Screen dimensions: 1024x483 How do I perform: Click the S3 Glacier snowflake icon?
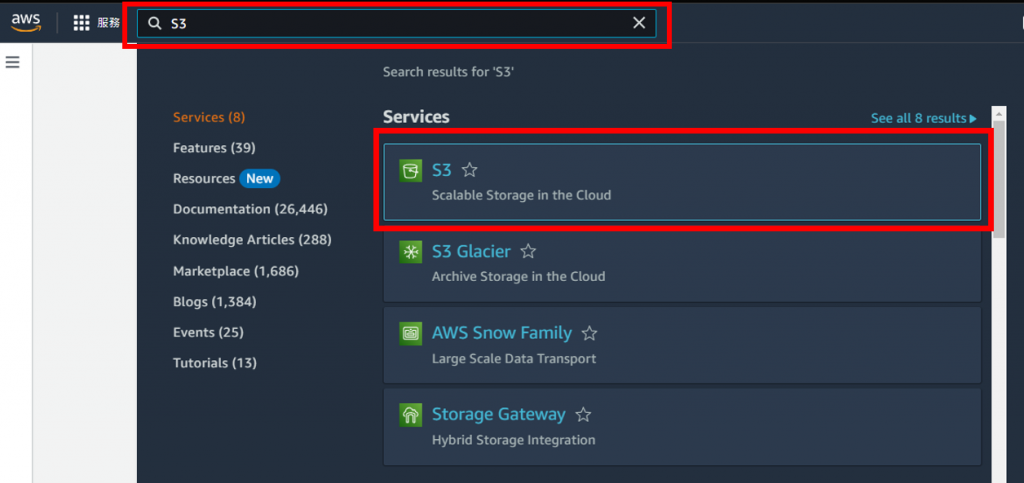click(x=409, y=253)
